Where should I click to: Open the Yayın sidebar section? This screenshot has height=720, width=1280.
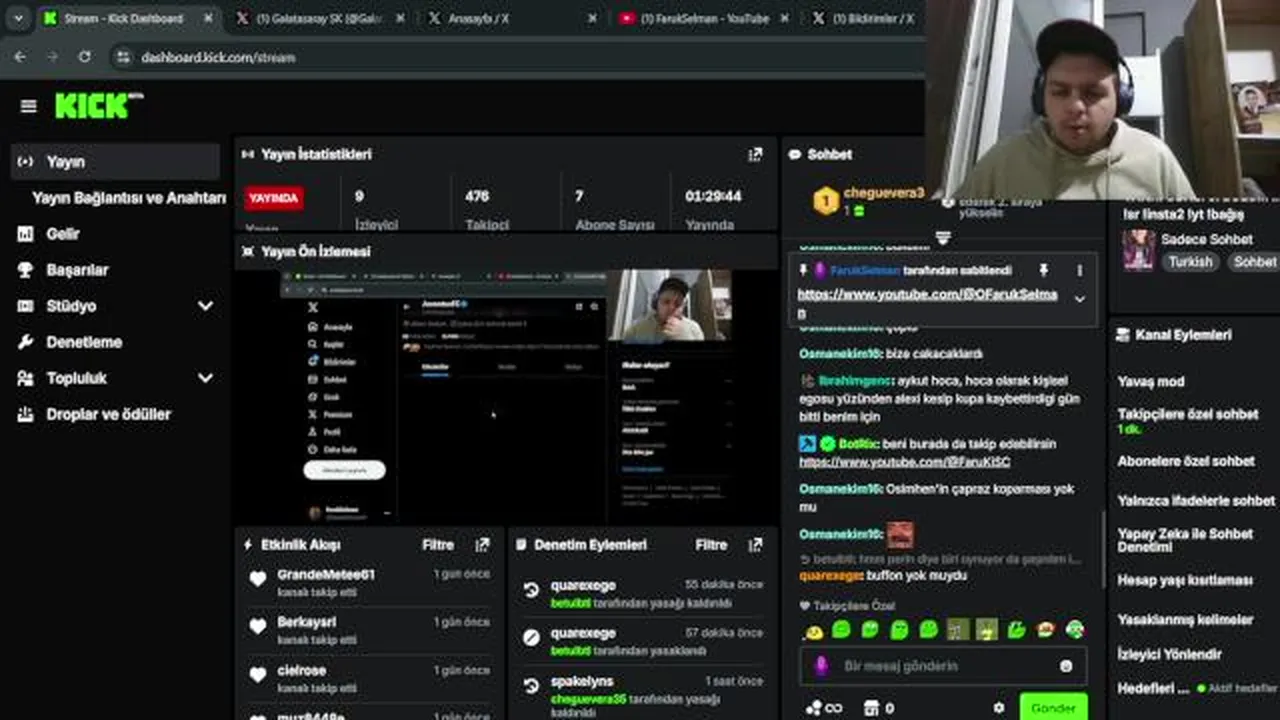point(115,161)
